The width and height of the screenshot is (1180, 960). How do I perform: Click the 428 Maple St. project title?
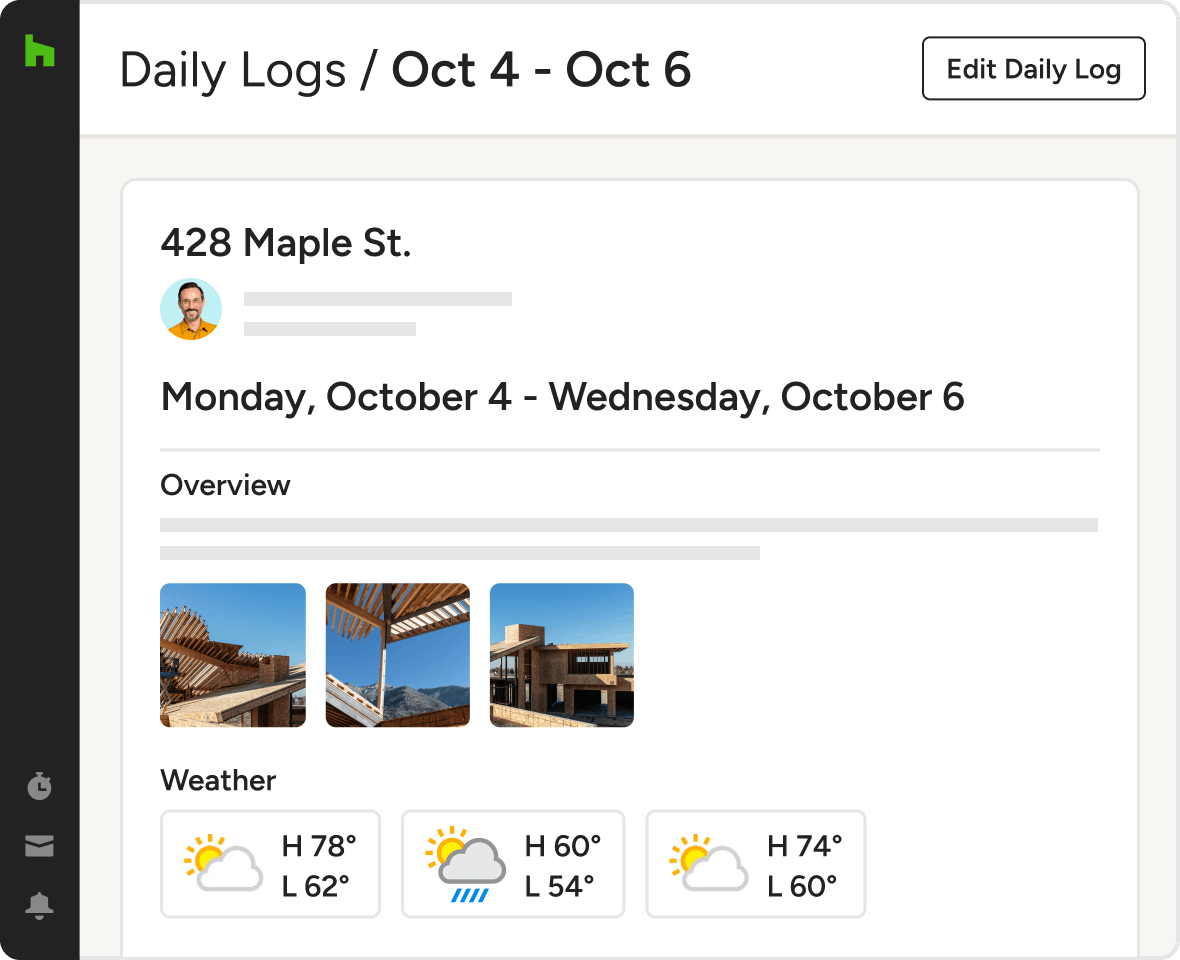coord(286,243)
